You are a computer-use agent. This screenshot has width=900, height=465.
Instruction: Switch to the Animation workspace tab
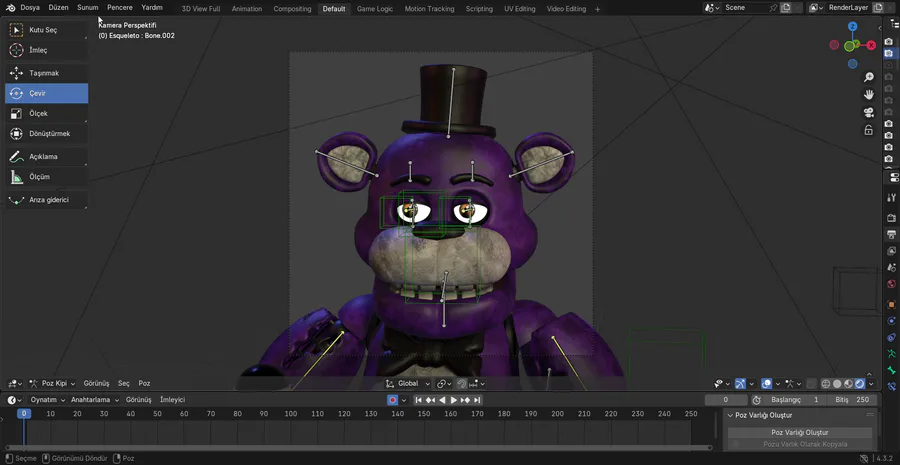[247, 9]
